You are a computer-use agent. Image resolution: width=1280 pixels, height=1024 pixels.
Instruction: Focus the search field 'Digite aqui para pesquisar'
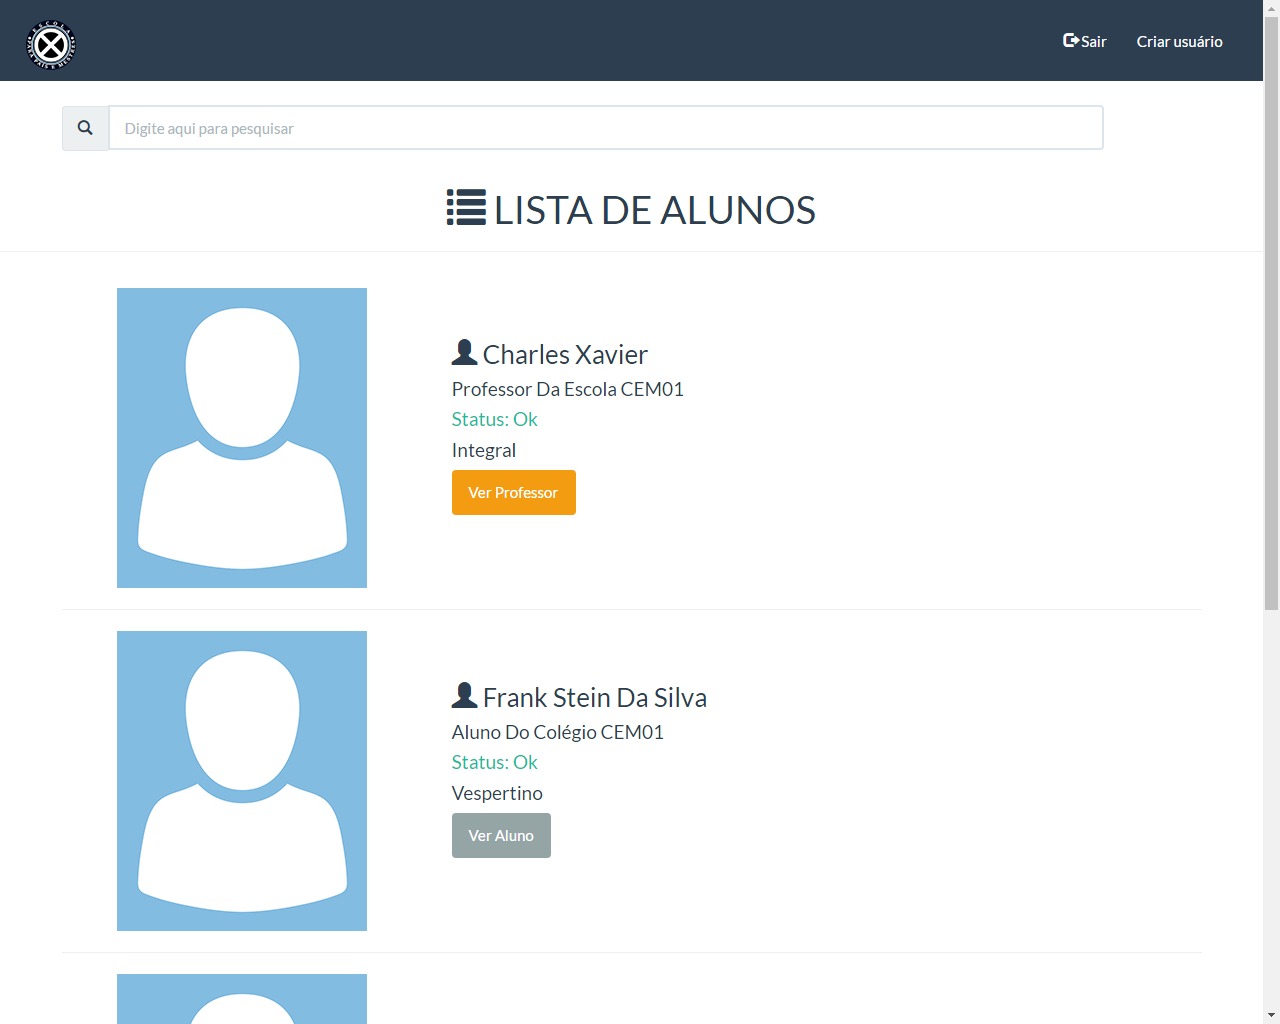point(605,128)
